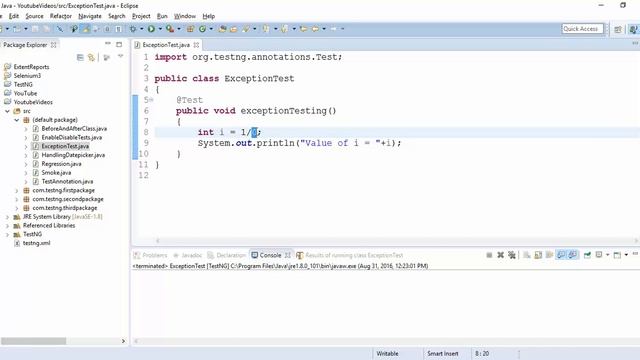640x360 pixels.
Task: Collapse the (default package) node
Action: coord(17,120)
